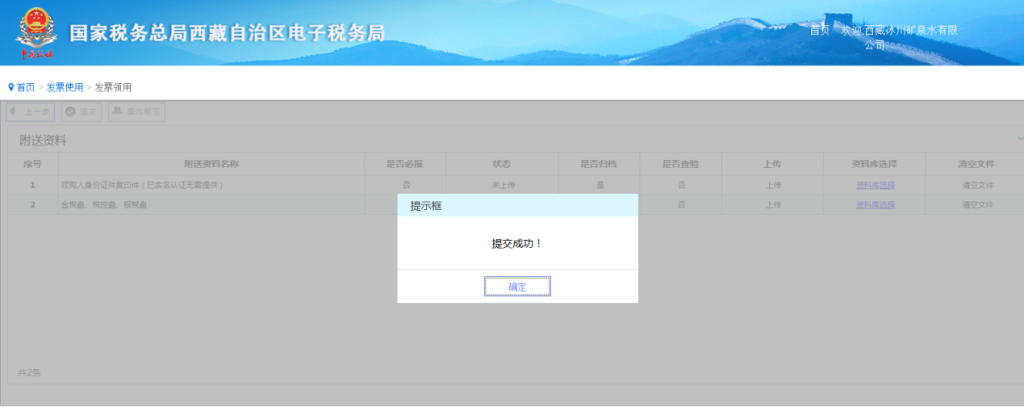Open the 操作规范 toolbar button
Image resolution: width=1024 pixels, height=407 pixels.
136,112
